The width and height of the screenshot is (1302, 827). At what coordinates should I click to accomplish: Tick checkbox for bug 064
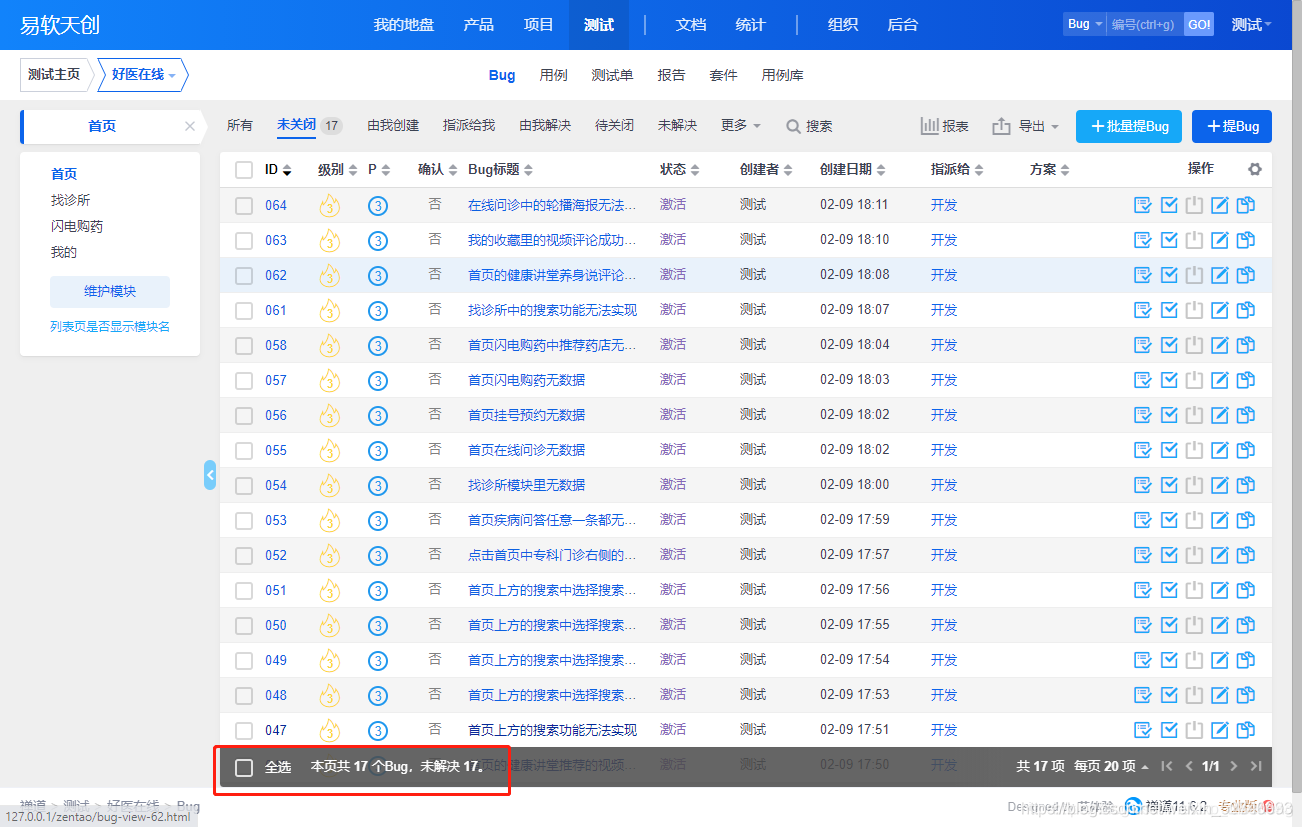[244, 205]
